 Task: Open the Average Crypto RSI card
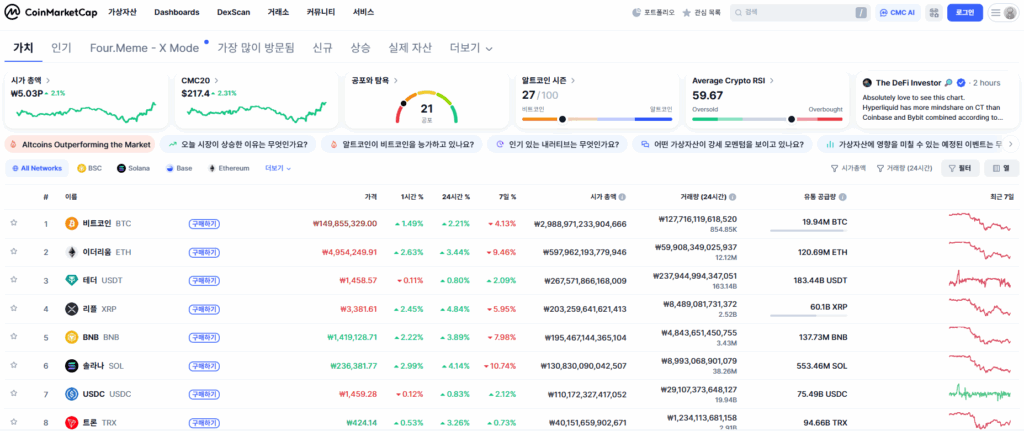point(767,100)
